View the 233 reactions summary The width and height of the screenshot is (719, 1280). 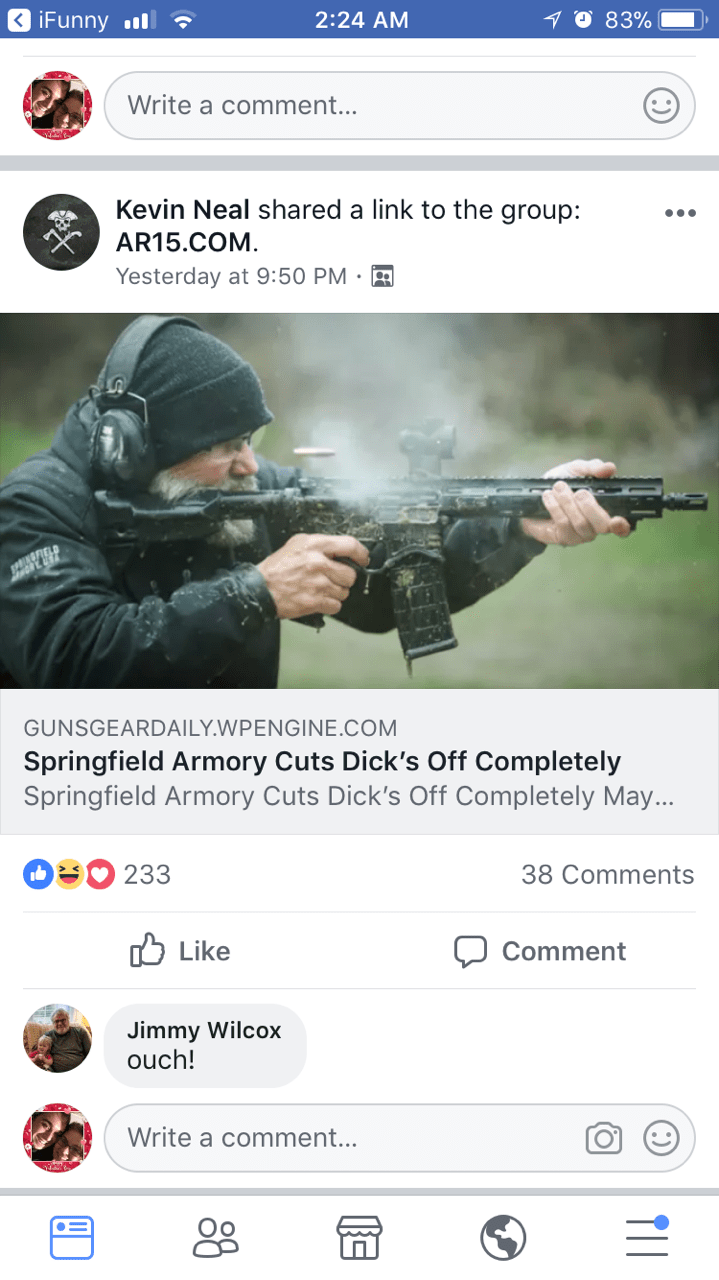click(97, 874)
